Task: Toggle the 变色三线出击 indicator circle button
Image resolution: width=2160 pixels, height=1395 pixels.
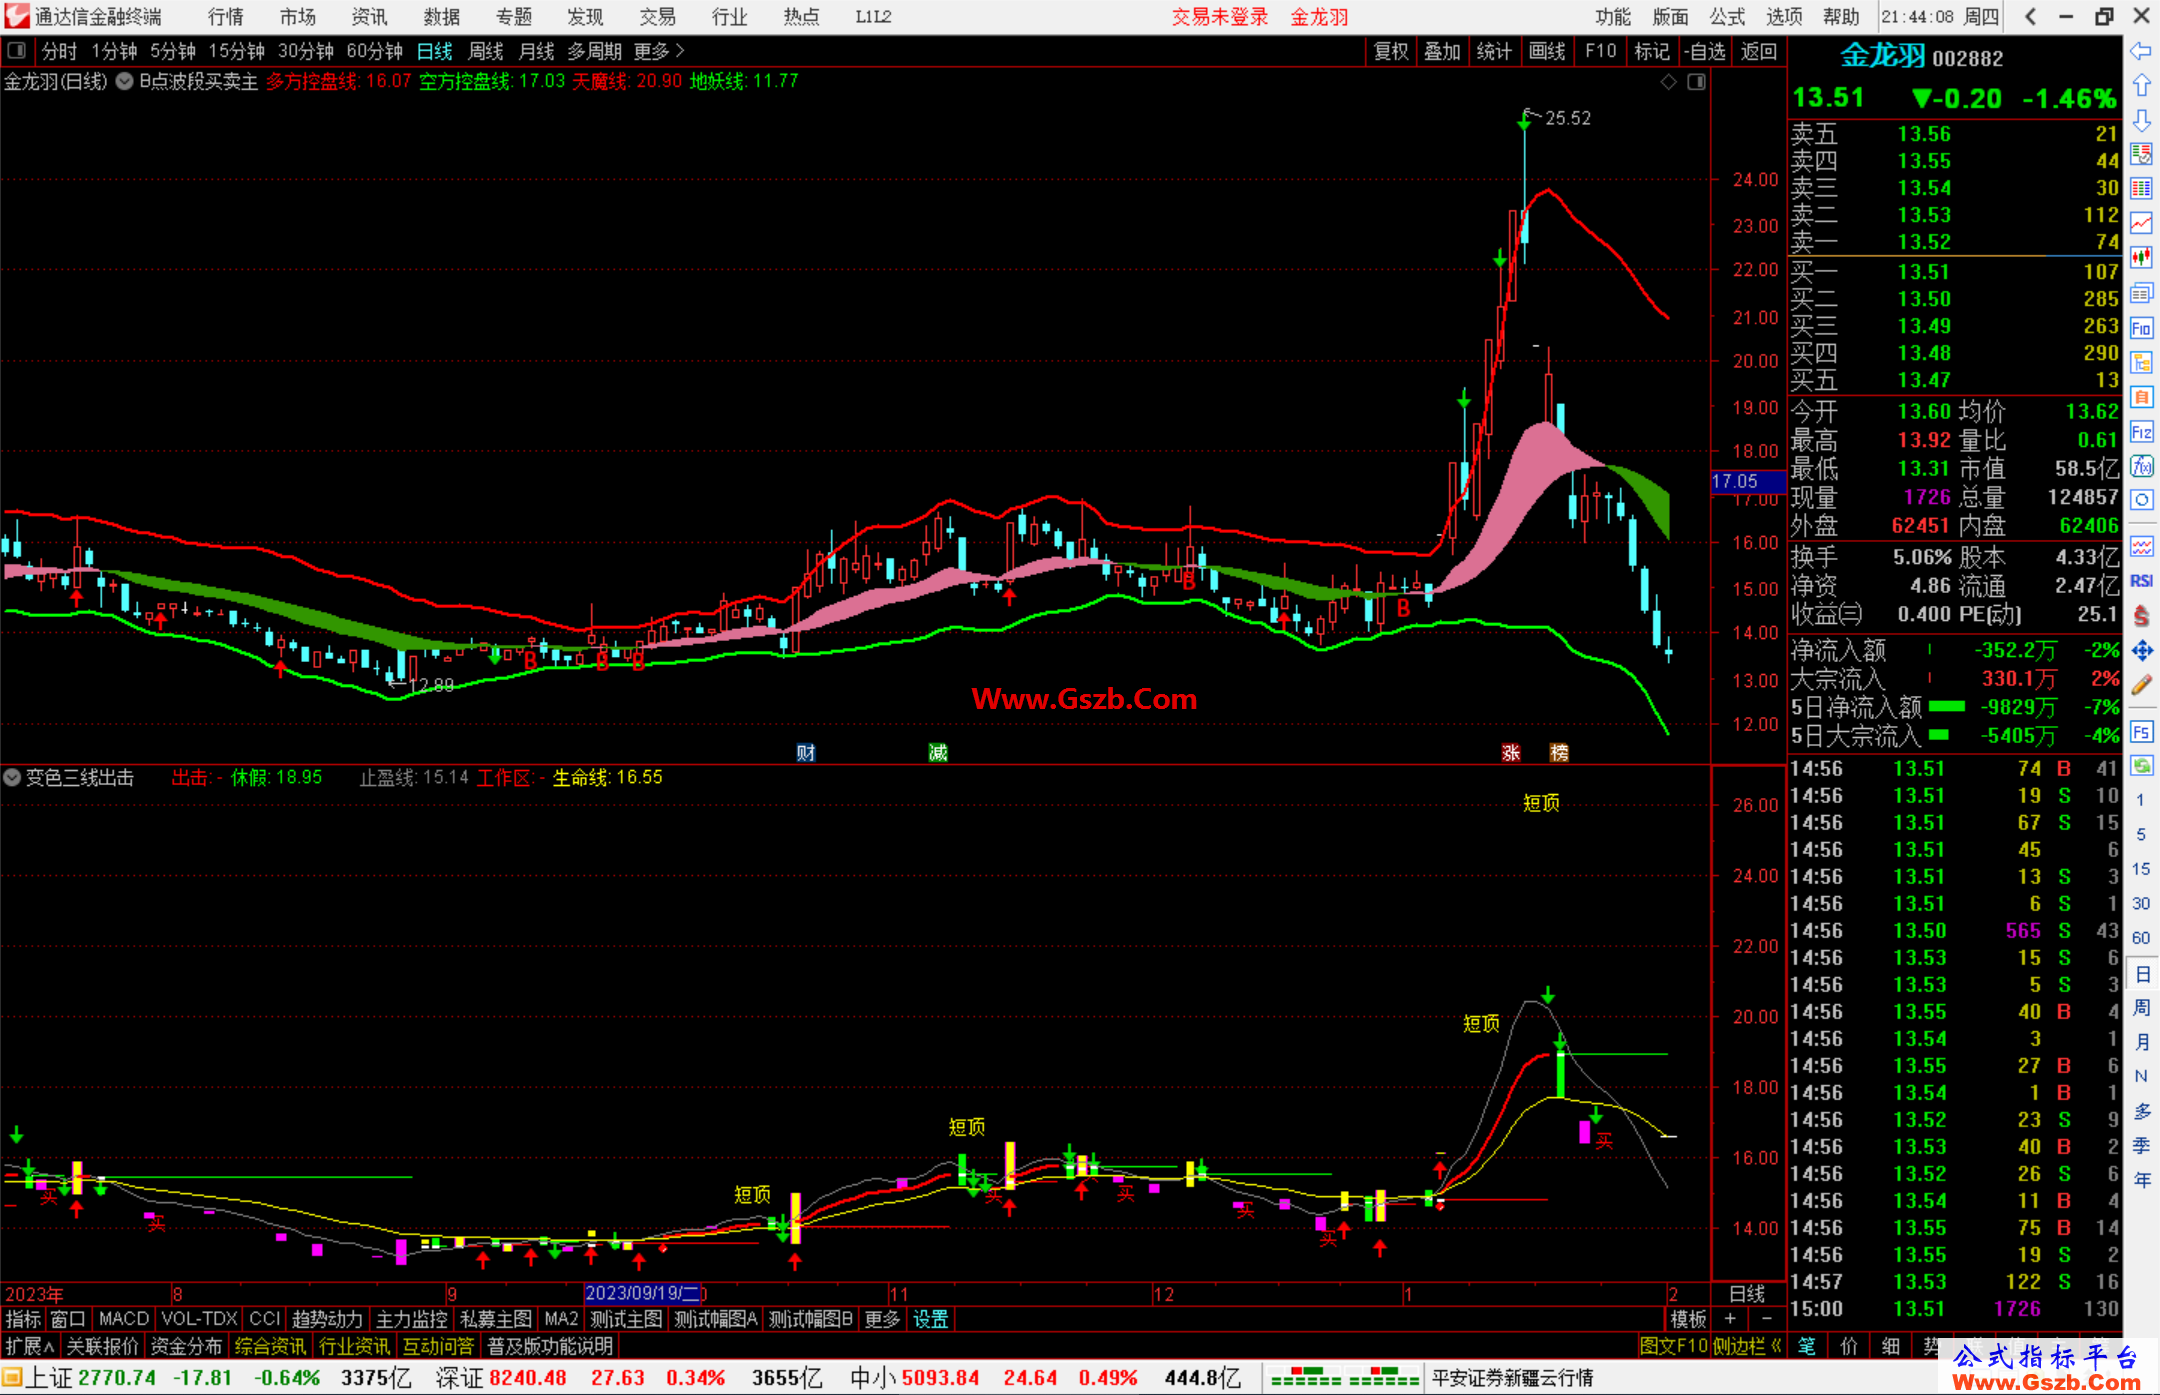Action: coord(12,777)
